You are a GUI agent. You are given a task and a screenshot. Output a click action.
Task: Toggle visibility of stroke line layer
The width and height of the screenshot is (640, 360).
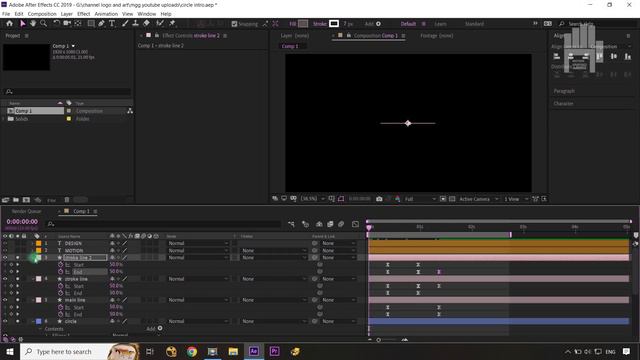coord(5,279)
